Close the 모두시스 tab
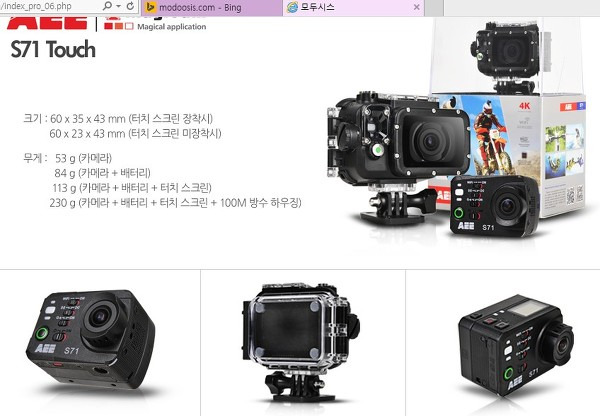This screenshot has width=600, height=416. pos(417,7)
